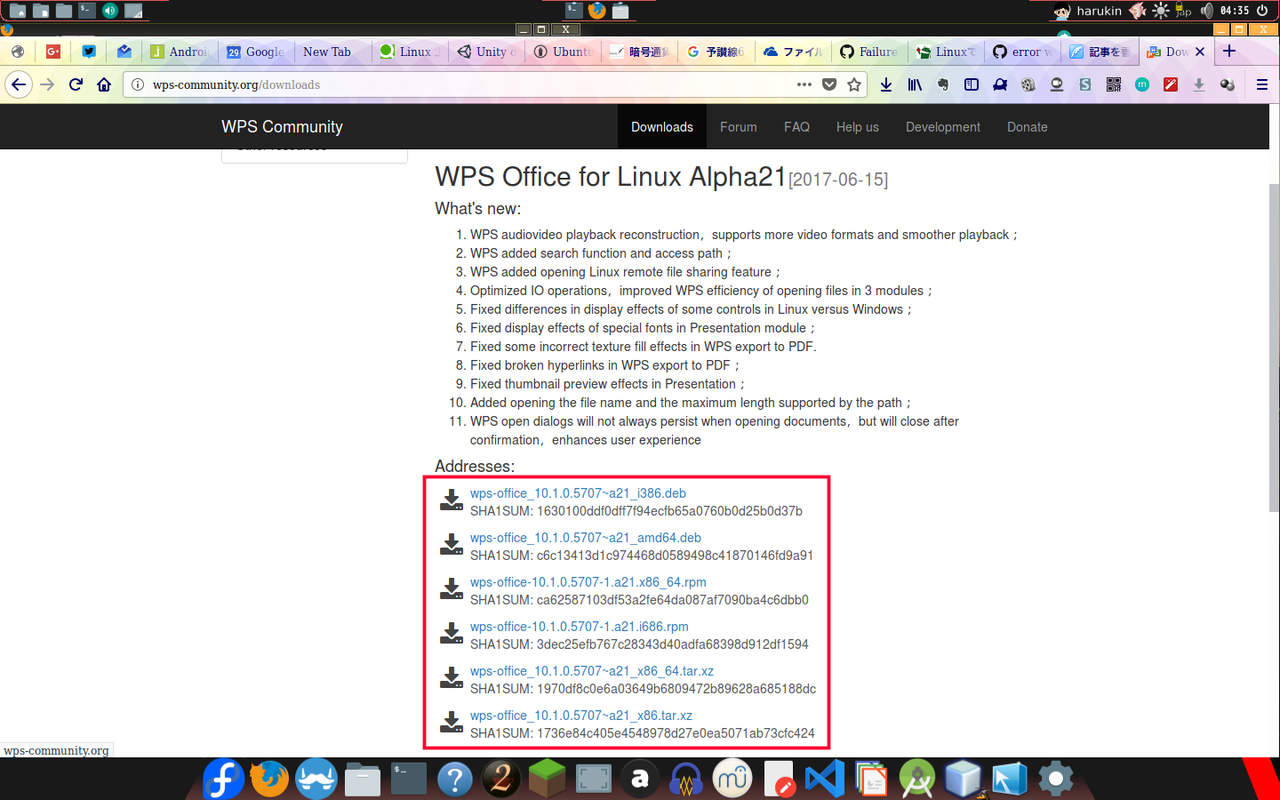Open the Forum page in site navbar

738,127
